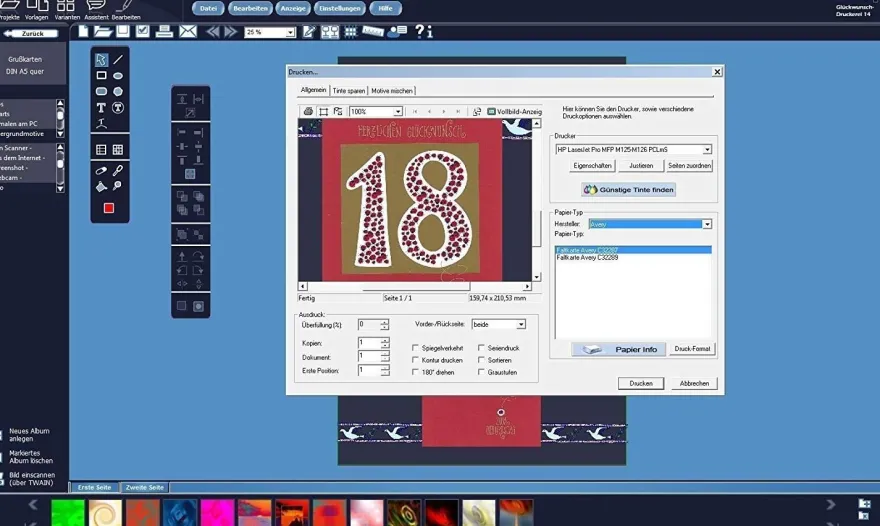Select the plain text T tool

(x=101, y=107)
